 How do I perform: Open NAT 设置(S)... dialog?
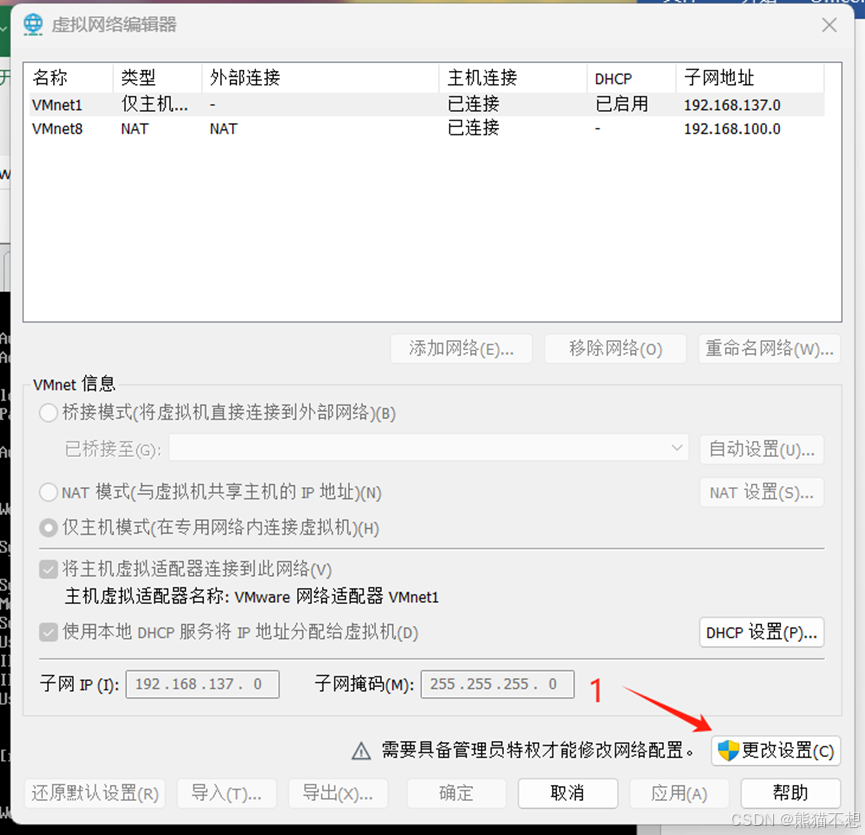click(x=762, y=492)
